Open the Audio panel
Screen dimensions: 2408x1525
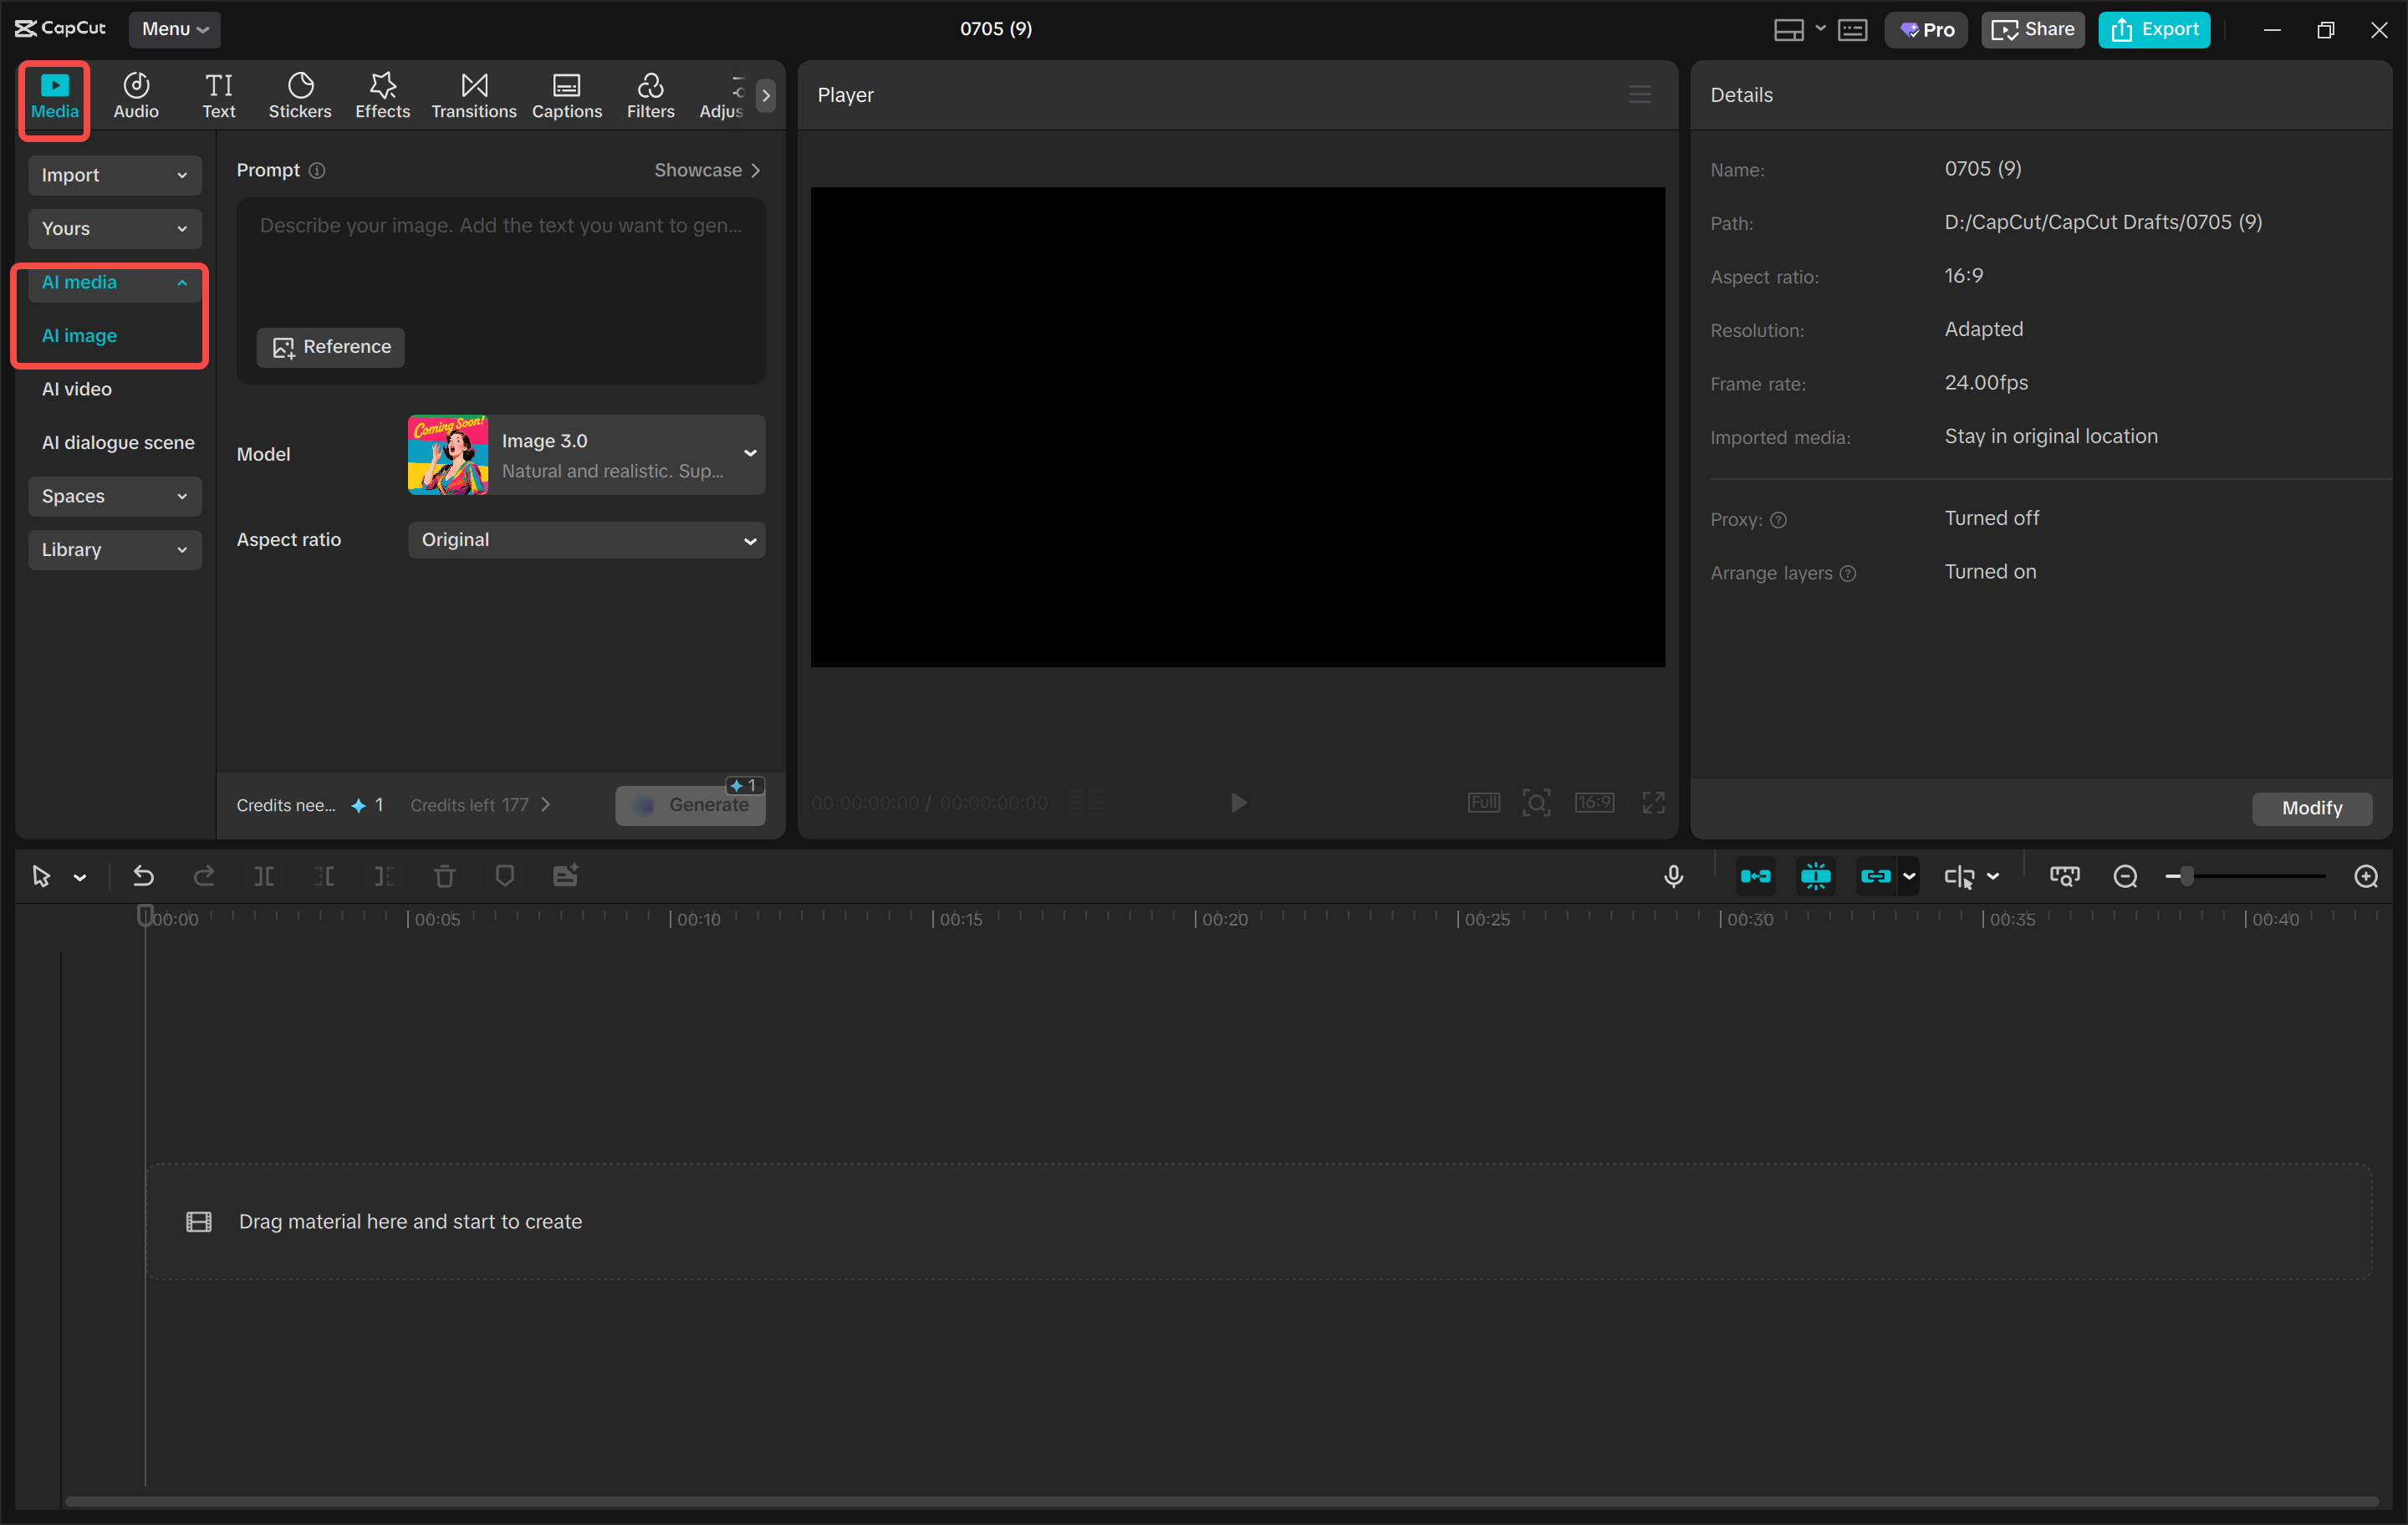(135, 95)
